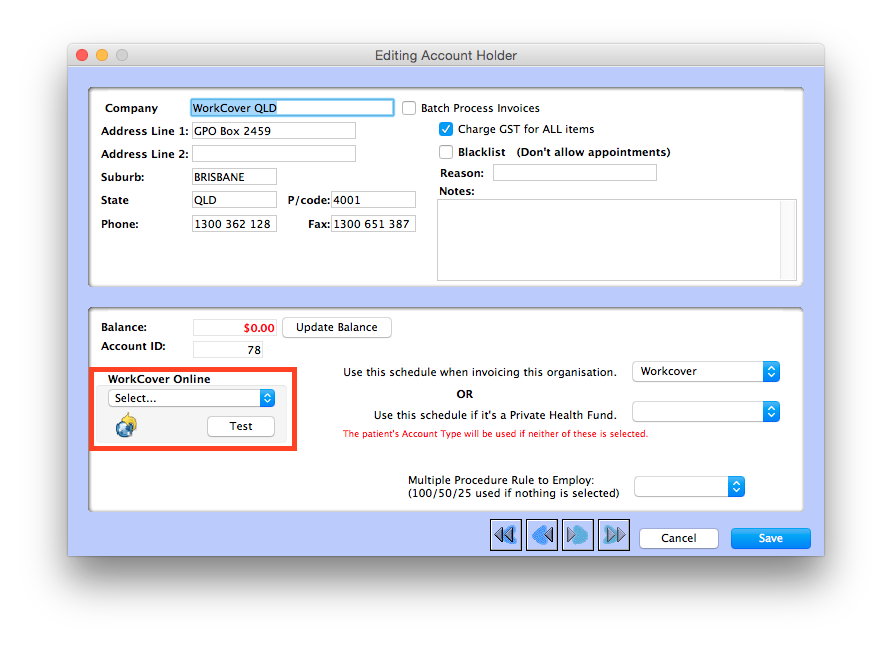Cancel editing the account holder
This screenshot has width=892, height=648.
click(678, 538)
